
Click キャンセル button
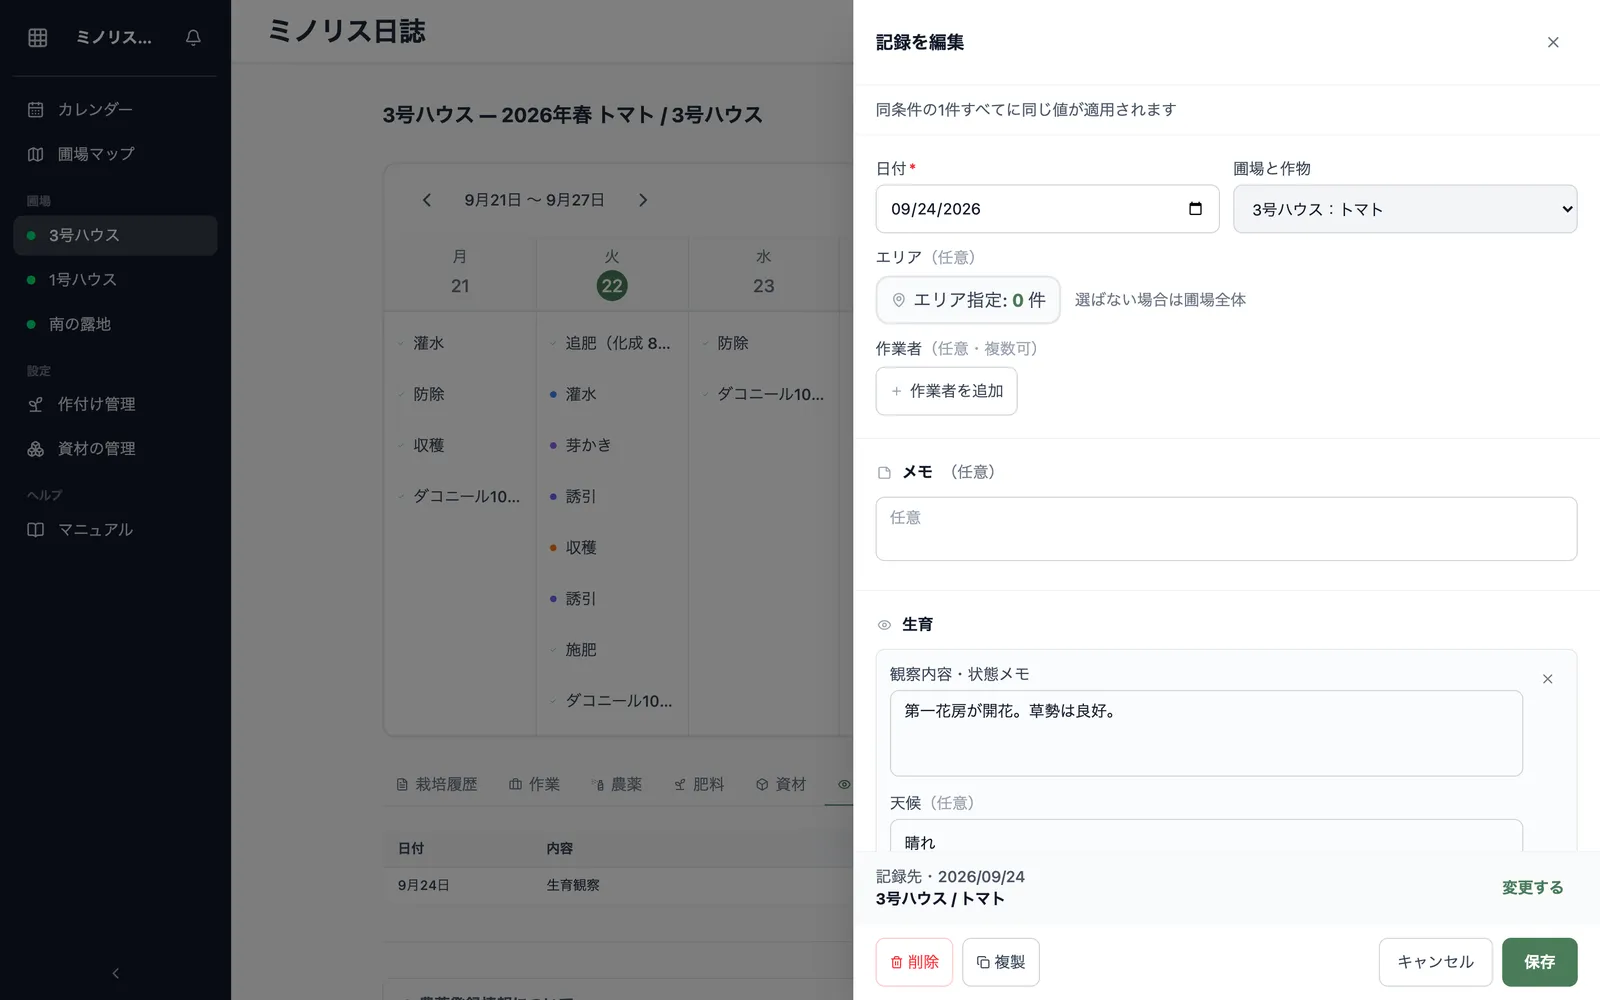point(1435,962)
